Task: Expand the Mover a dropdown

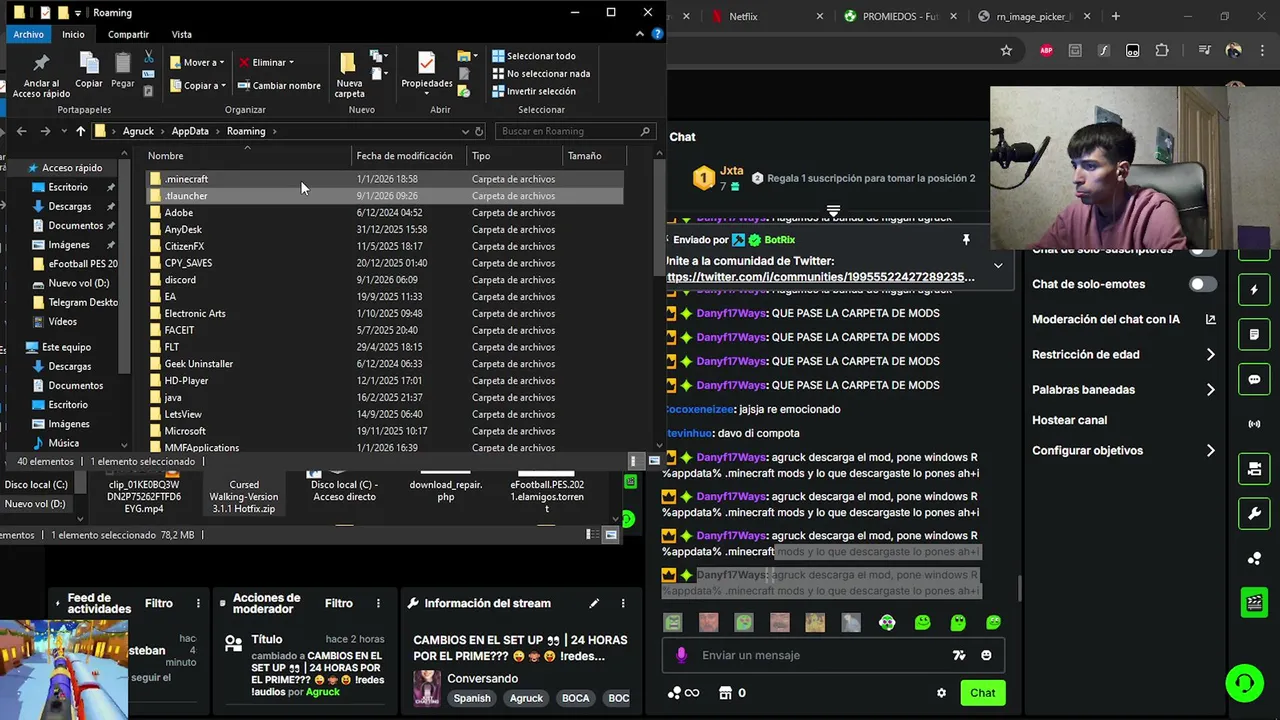Action: click(222, 63)
